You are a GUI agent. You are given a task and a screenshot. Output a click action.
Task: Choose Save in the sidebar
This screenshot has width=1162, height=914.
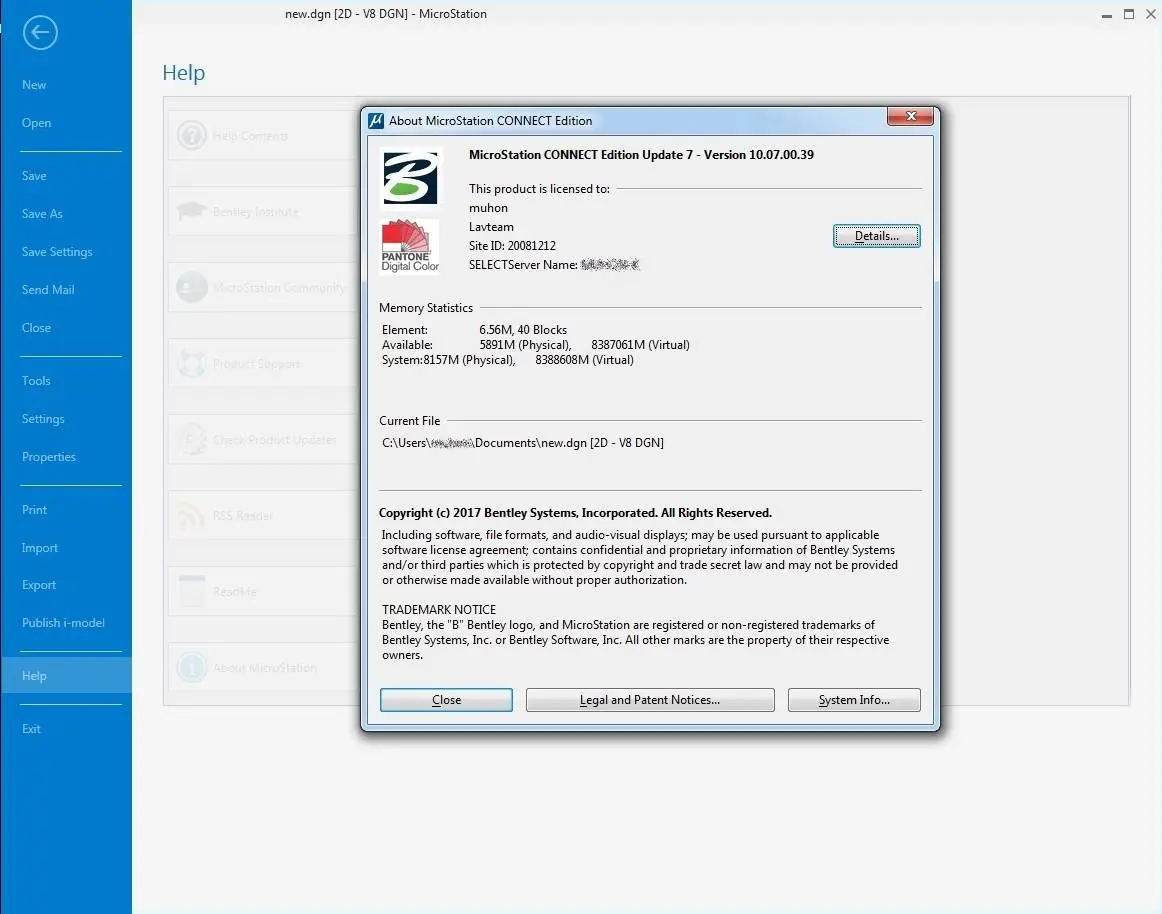34,176
